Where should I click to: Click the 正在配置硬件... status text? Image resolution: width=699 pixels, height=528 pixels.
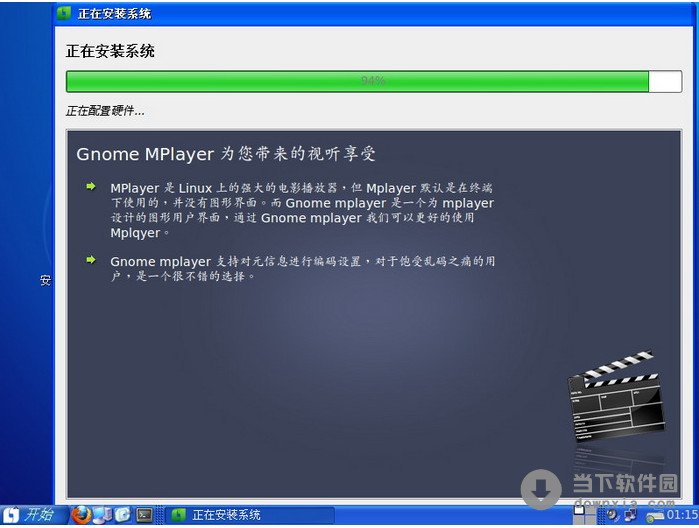click(x=105, y=111)
